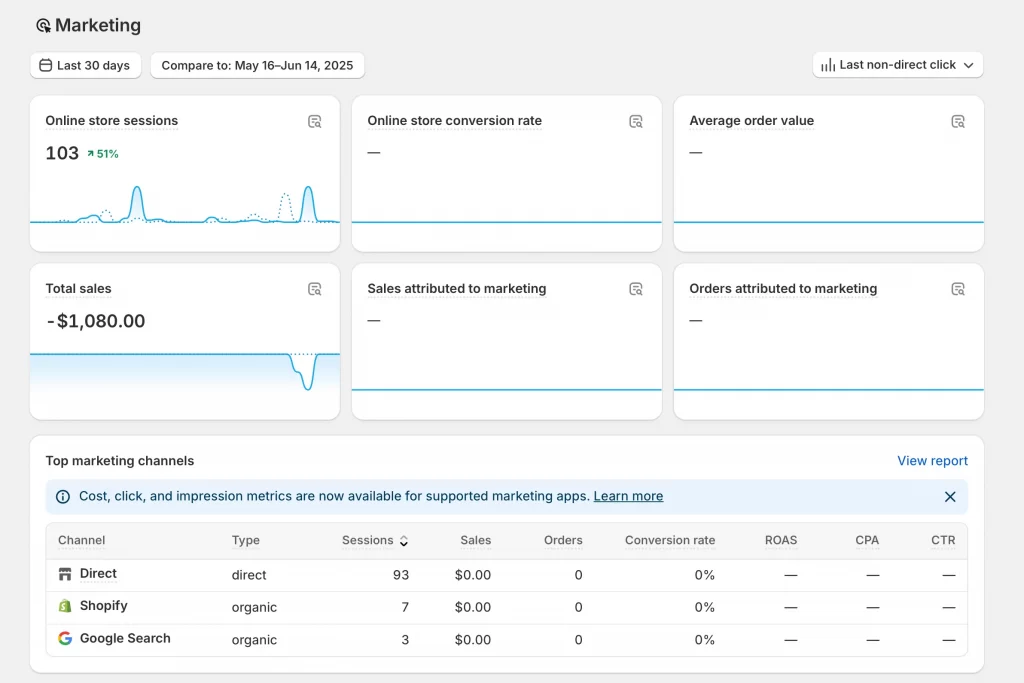Viewport: 1024px width, 683px height.
Task: Click the Type column header
Action: click(x=246, y=541)
